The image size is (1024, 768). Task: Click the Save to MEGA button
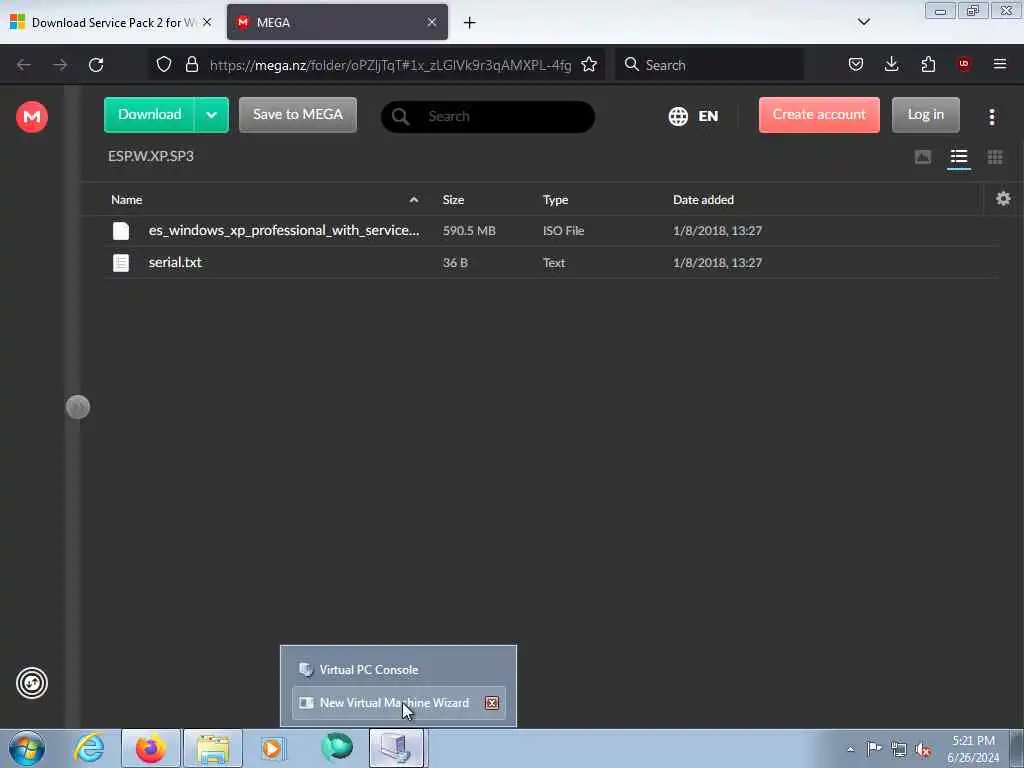pos(298,115)
